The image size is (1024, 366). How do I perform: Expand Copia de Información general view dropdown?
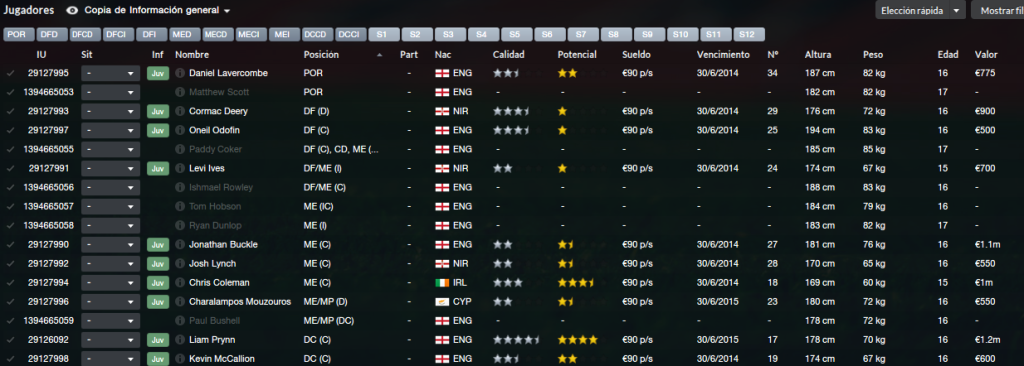[227, 11]
